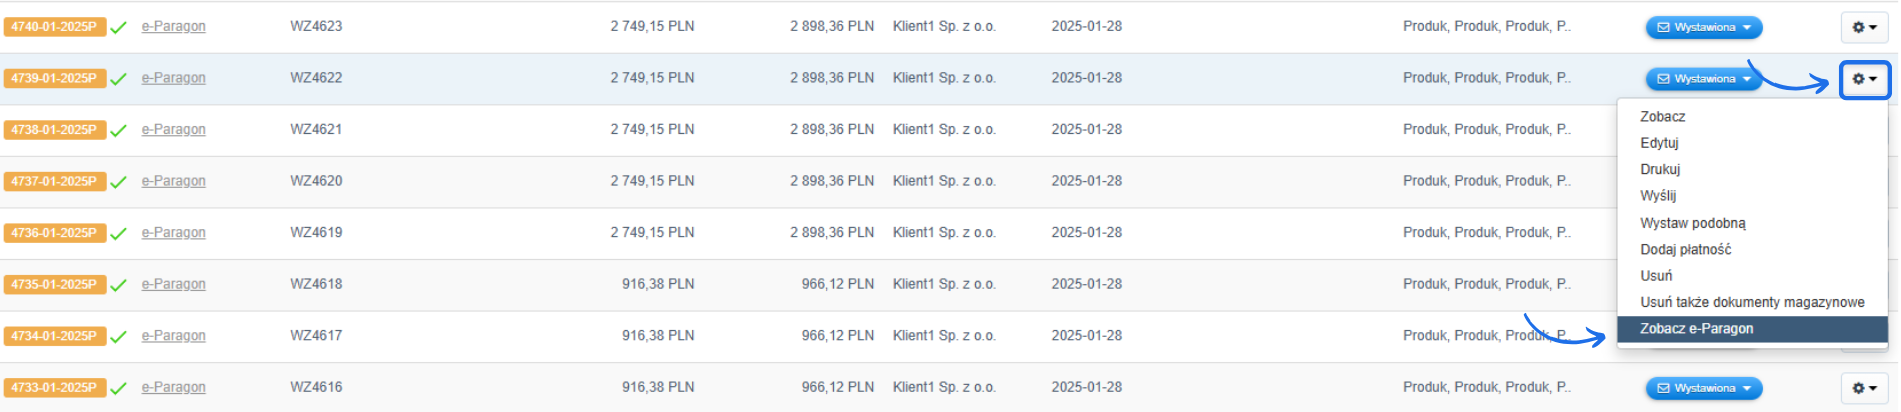The width and height of the screenshot is (1901, 412).
Task: Choose "Dodaj płatność" from the menu
Action: pos(1685,250)
